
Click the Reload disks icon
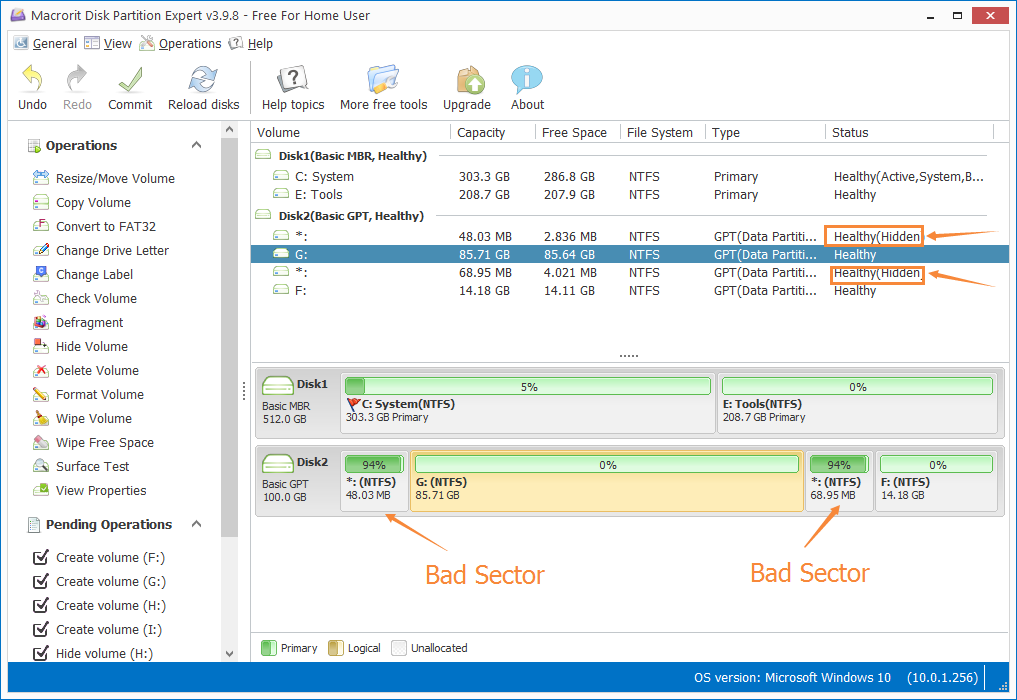[x=203, y=80]
